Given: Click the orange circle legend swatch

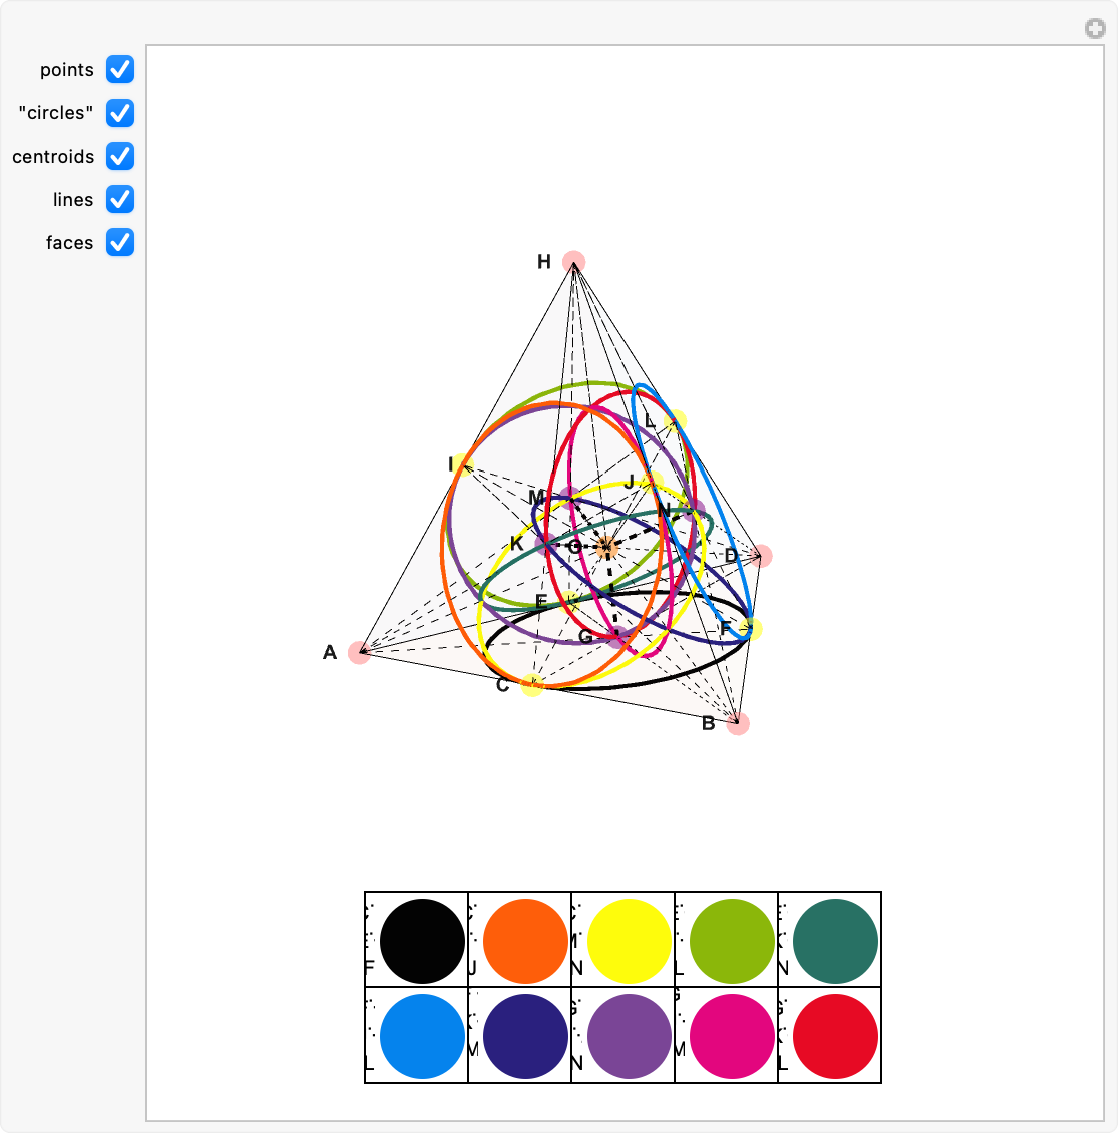Looking at the screenshot, I should [x=525, y=941].
